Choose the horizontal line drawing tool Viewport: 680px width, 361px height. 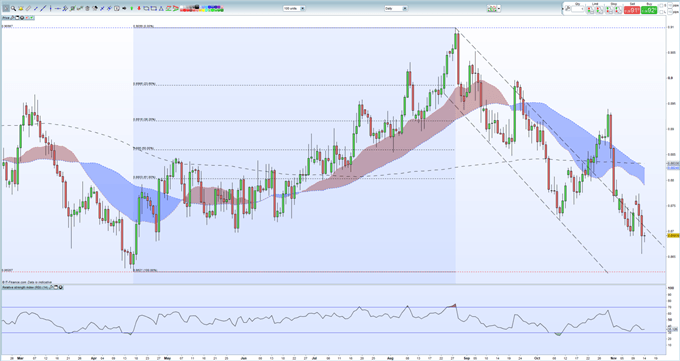coord(58,9)
